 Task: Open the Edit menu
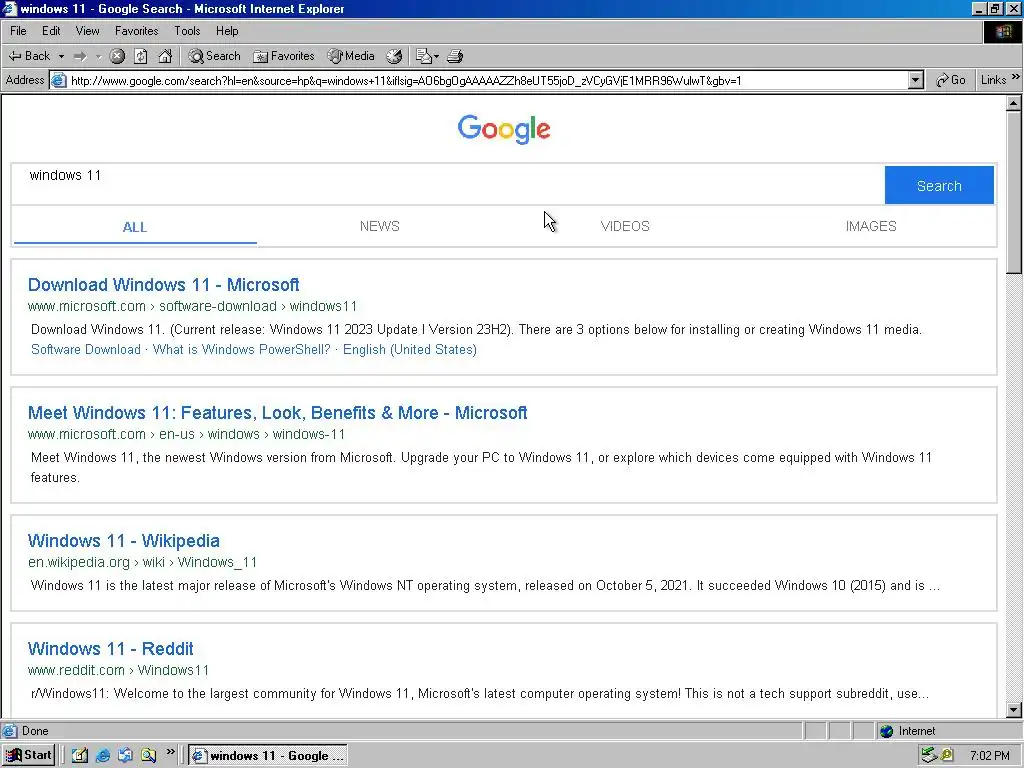point(51,31)
